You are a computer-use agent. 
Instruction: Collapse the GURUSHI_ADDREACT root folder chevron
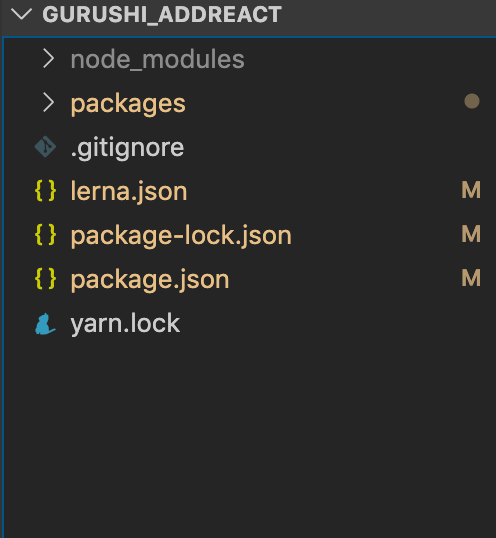[x=21, y=14]
